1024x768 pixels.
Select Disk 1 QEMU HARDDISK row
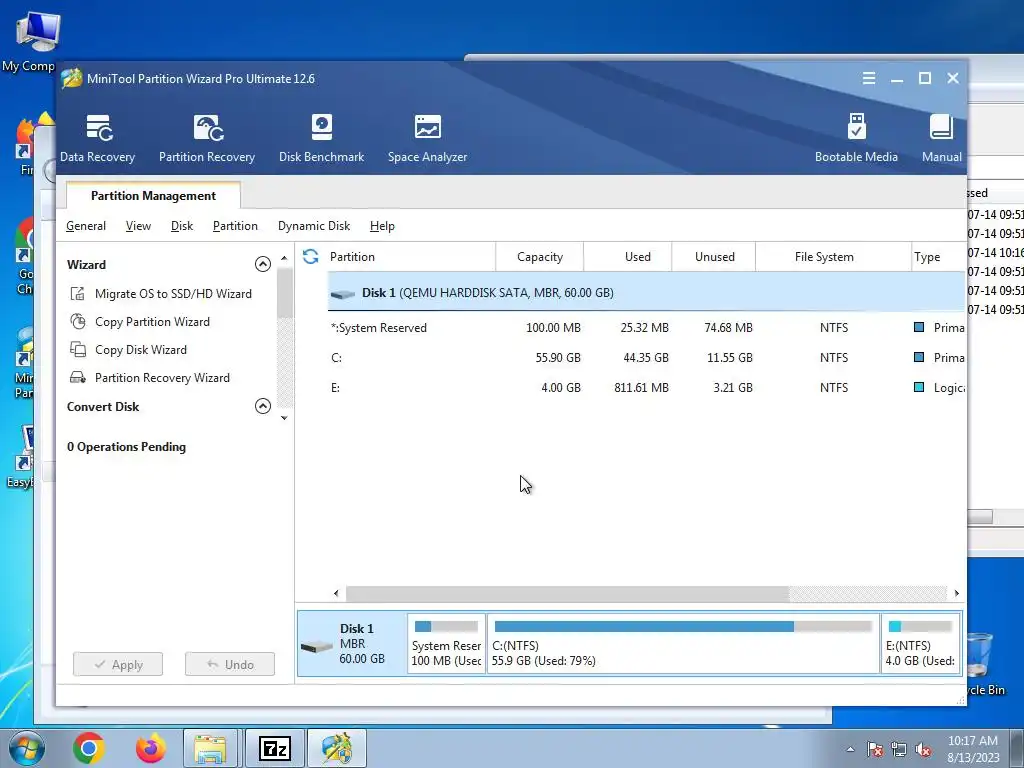click(x=647, y=293)
